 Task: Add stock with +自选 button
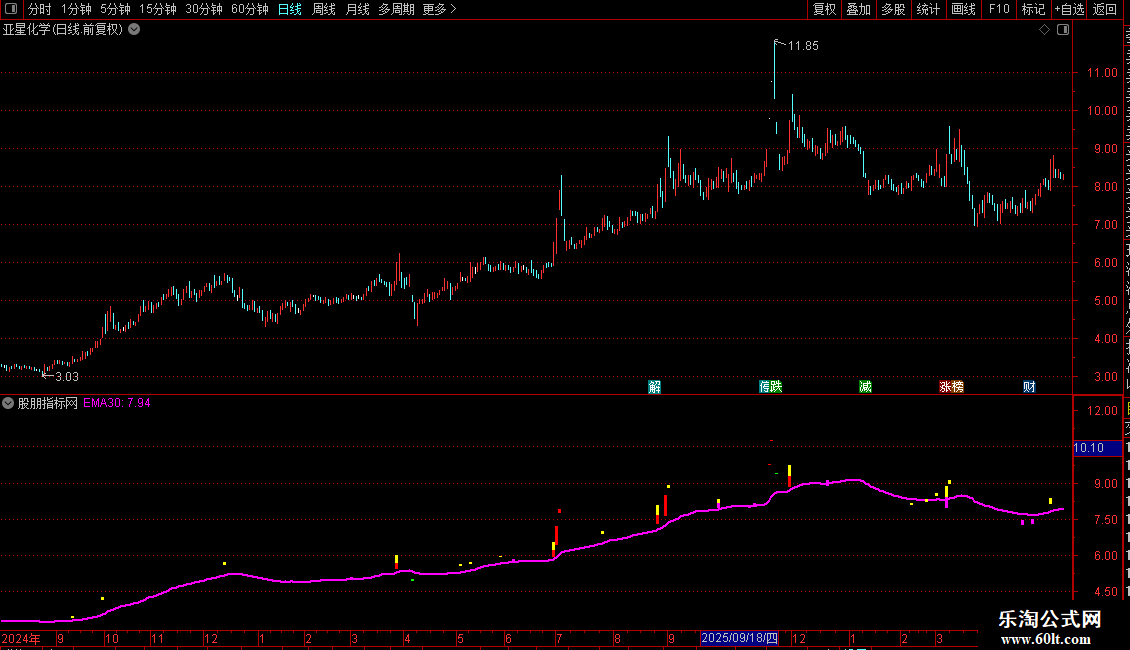[1069, 9]
